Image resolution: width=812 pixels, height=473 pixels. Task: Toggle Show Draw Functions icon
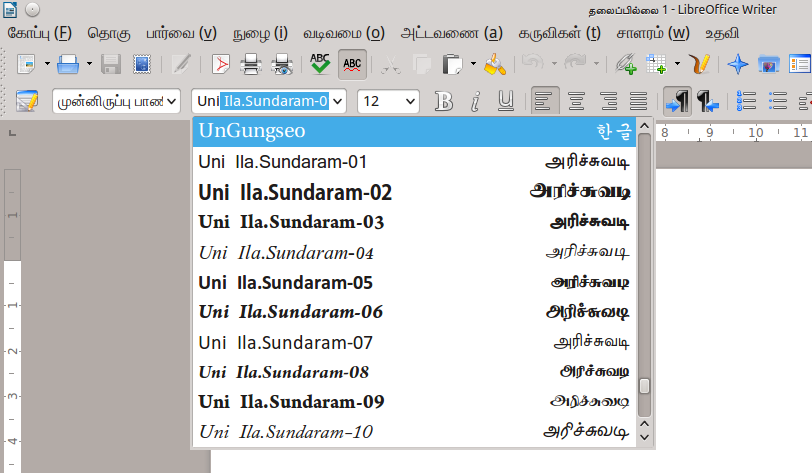[700, 64]
